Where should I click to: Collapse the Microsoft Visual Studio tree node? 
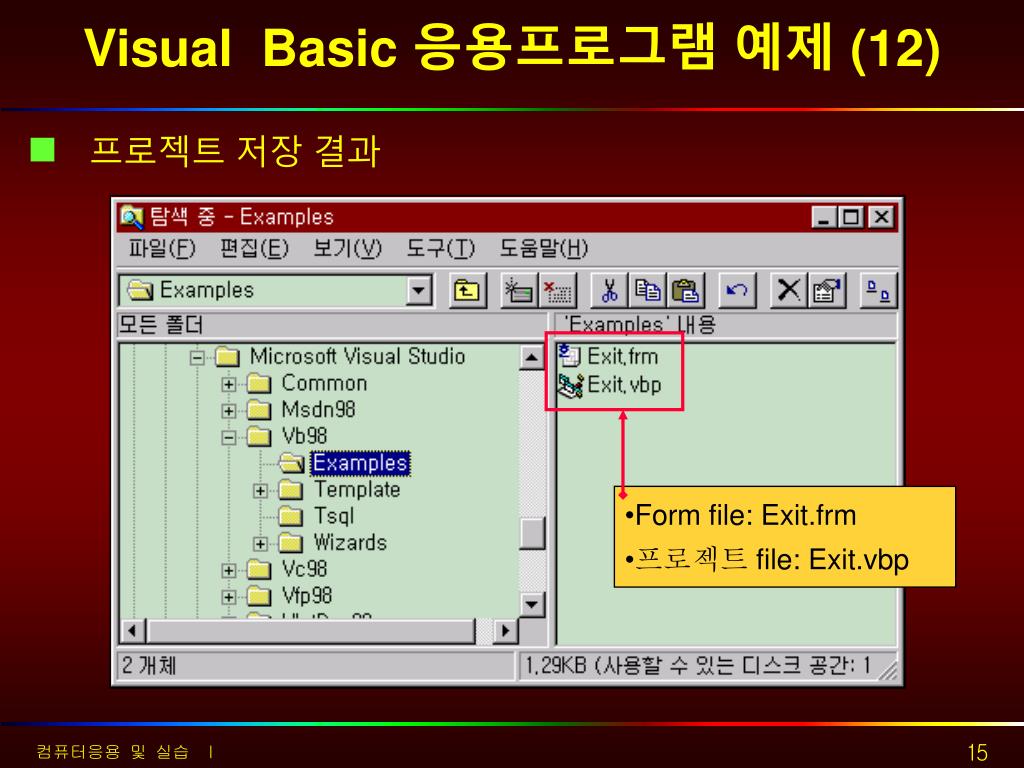(197, 358)
